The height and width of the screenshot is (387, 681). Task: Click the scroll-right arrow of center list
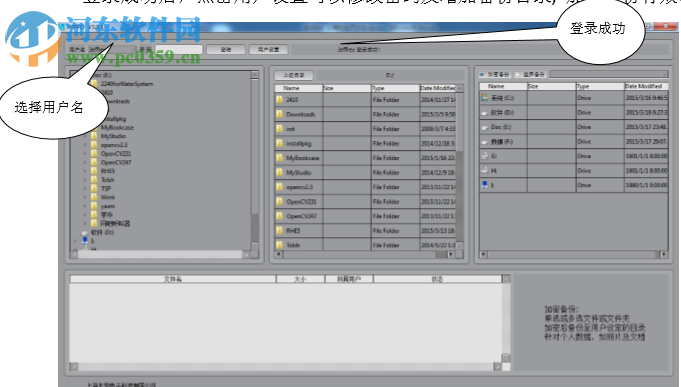pos(451,254)
